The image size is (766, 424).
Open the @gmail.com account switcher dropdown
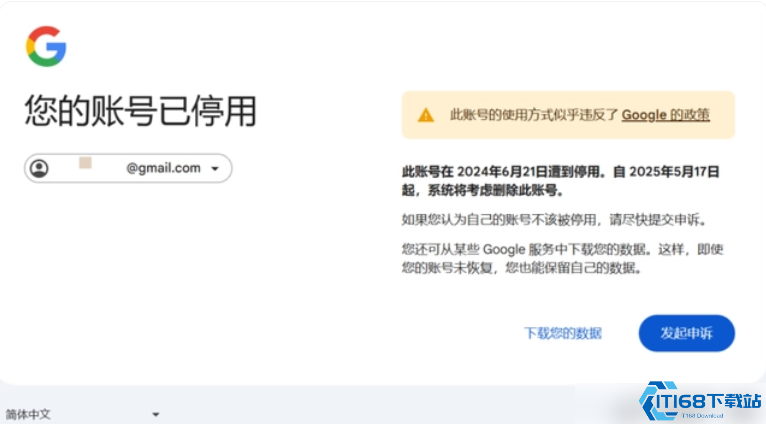pos(128,169)
